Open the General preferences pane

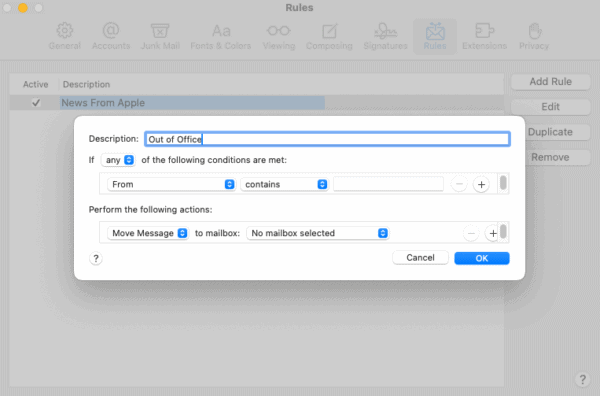[65, 37]
